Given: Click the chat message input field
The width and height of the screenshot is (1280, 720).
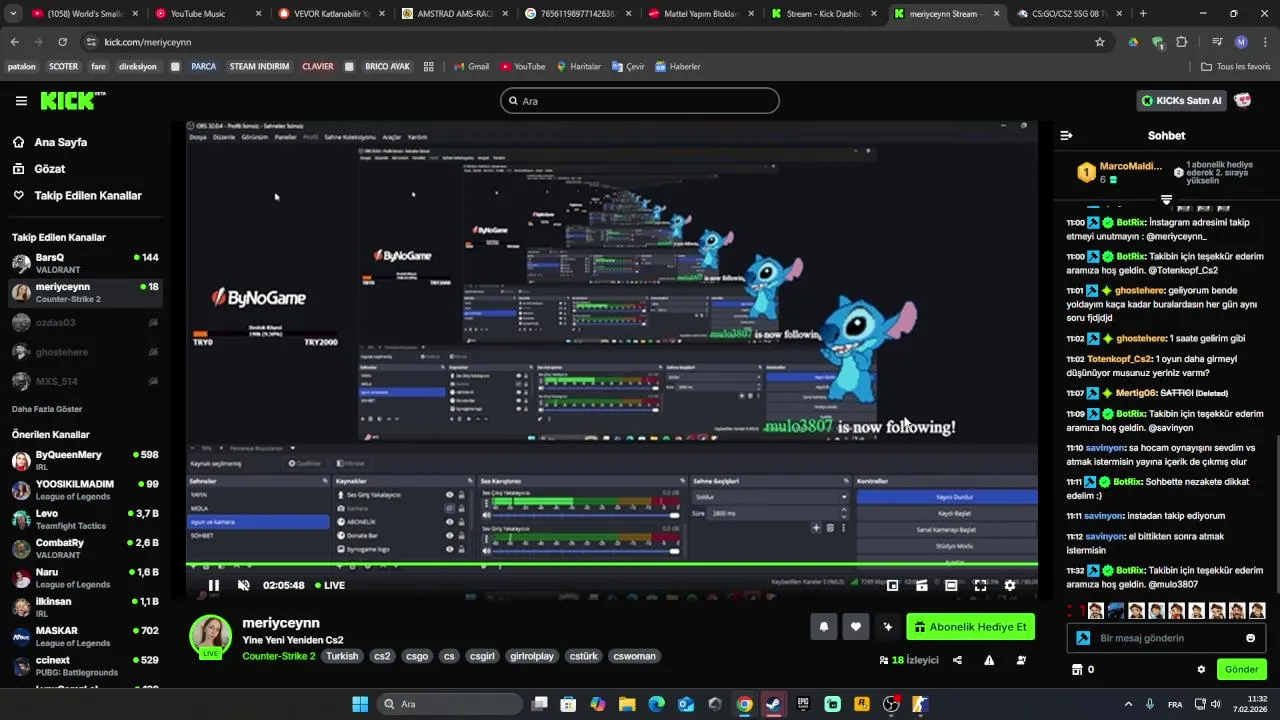Looking at the screenshot, I should click(x=1166, y=638).
